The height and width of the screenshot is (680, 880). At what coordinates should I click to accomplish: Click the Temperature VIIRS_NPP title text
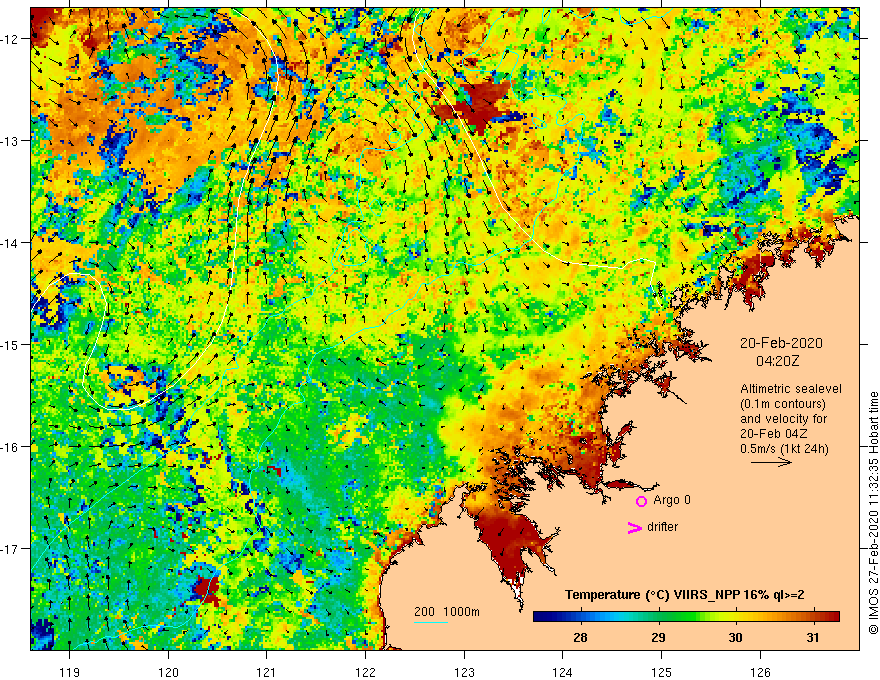[x=685, y=595]
